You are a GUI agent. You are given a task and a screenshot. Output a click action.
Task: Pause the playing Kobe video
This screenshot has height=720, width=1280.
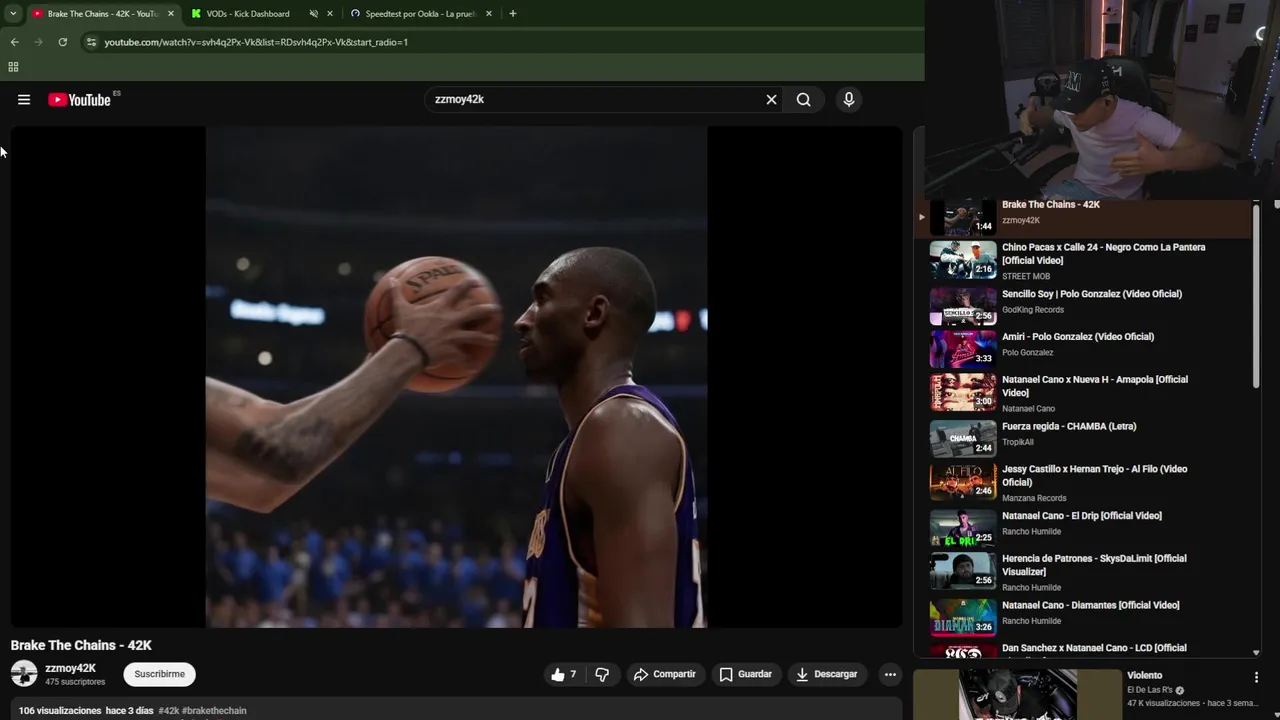point(456,377)
